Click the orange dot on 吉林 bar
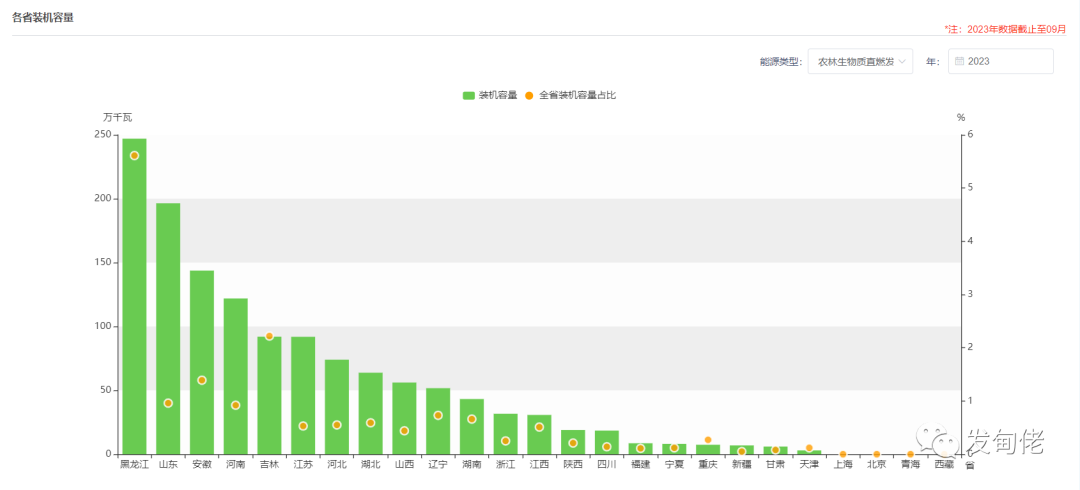 click(x=269, y=336)
